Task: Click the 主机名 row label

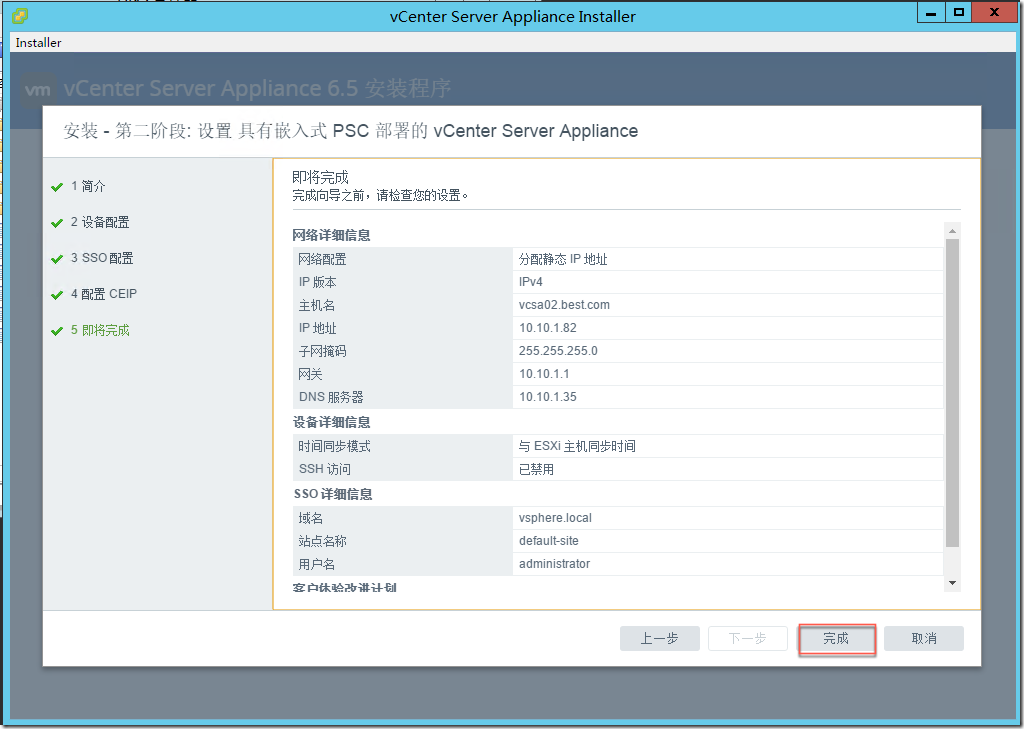Action: coord(317,305)
